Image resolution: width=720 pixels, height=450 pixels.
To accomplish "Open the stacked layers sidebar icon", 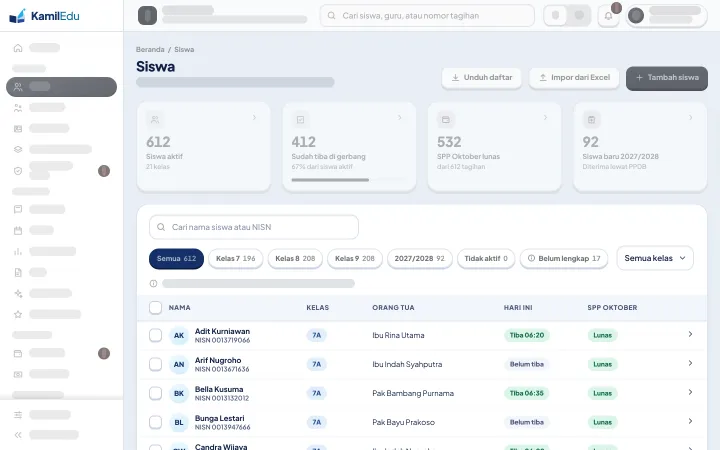I will pos(18,149).
